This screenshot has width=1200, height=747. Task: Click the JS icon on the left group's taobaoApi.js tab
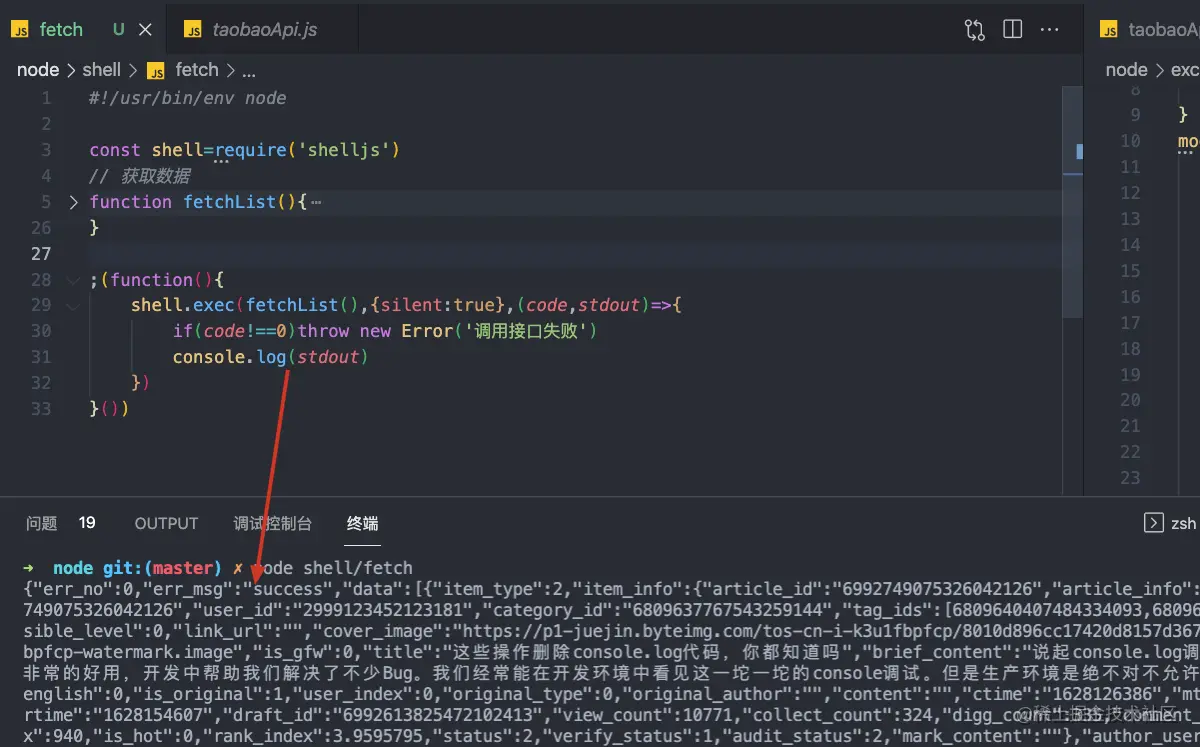(194, 31)
